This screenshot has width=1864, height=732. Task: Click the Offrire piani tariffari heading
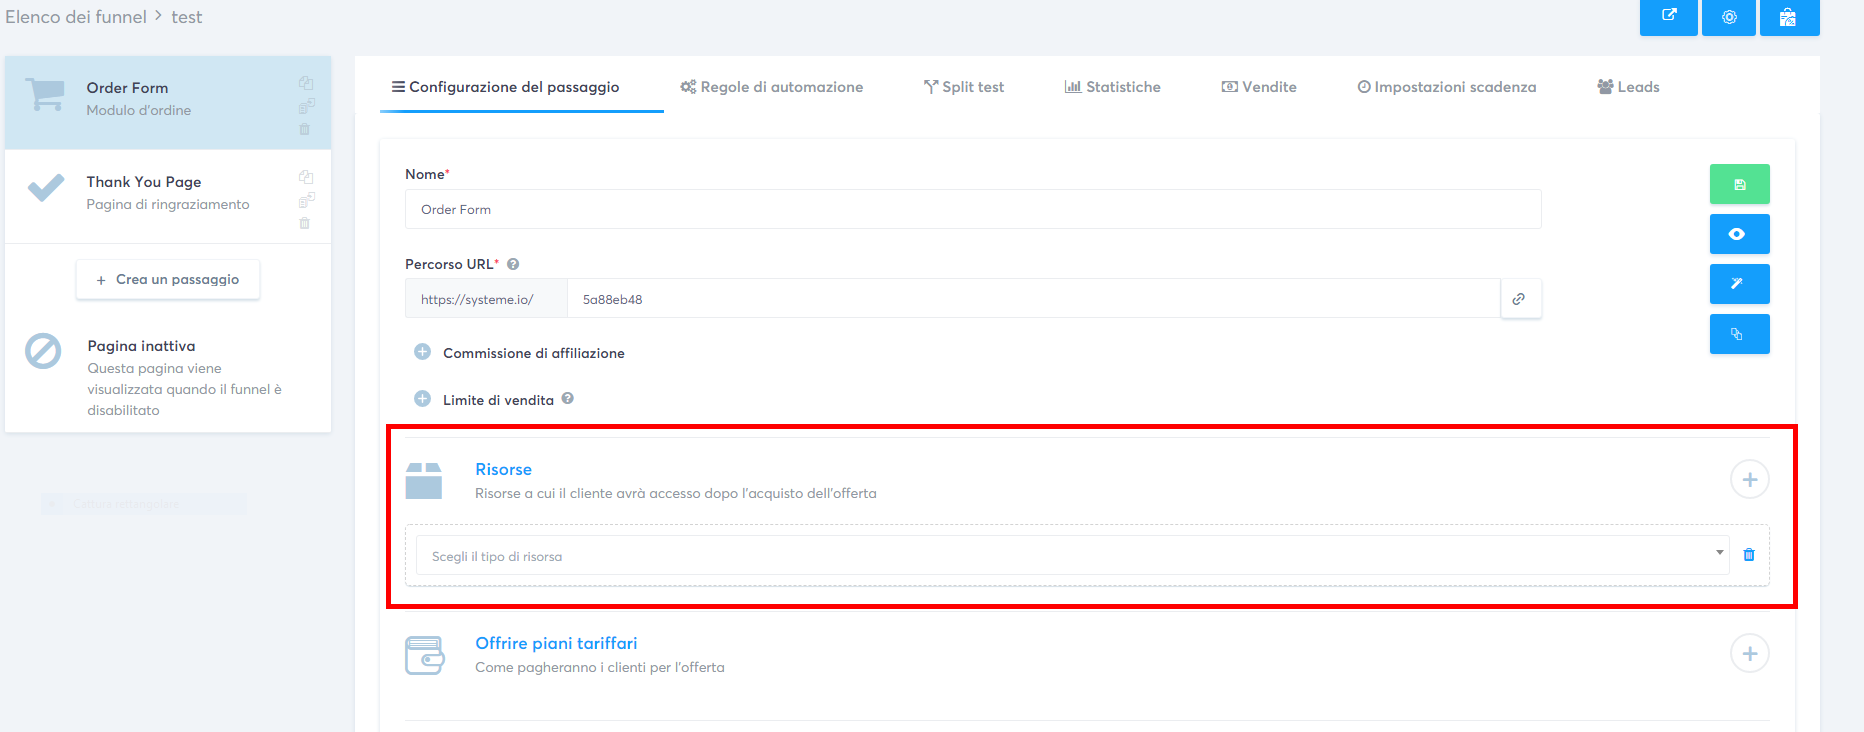pyautogui.click(x=556, y=643)
